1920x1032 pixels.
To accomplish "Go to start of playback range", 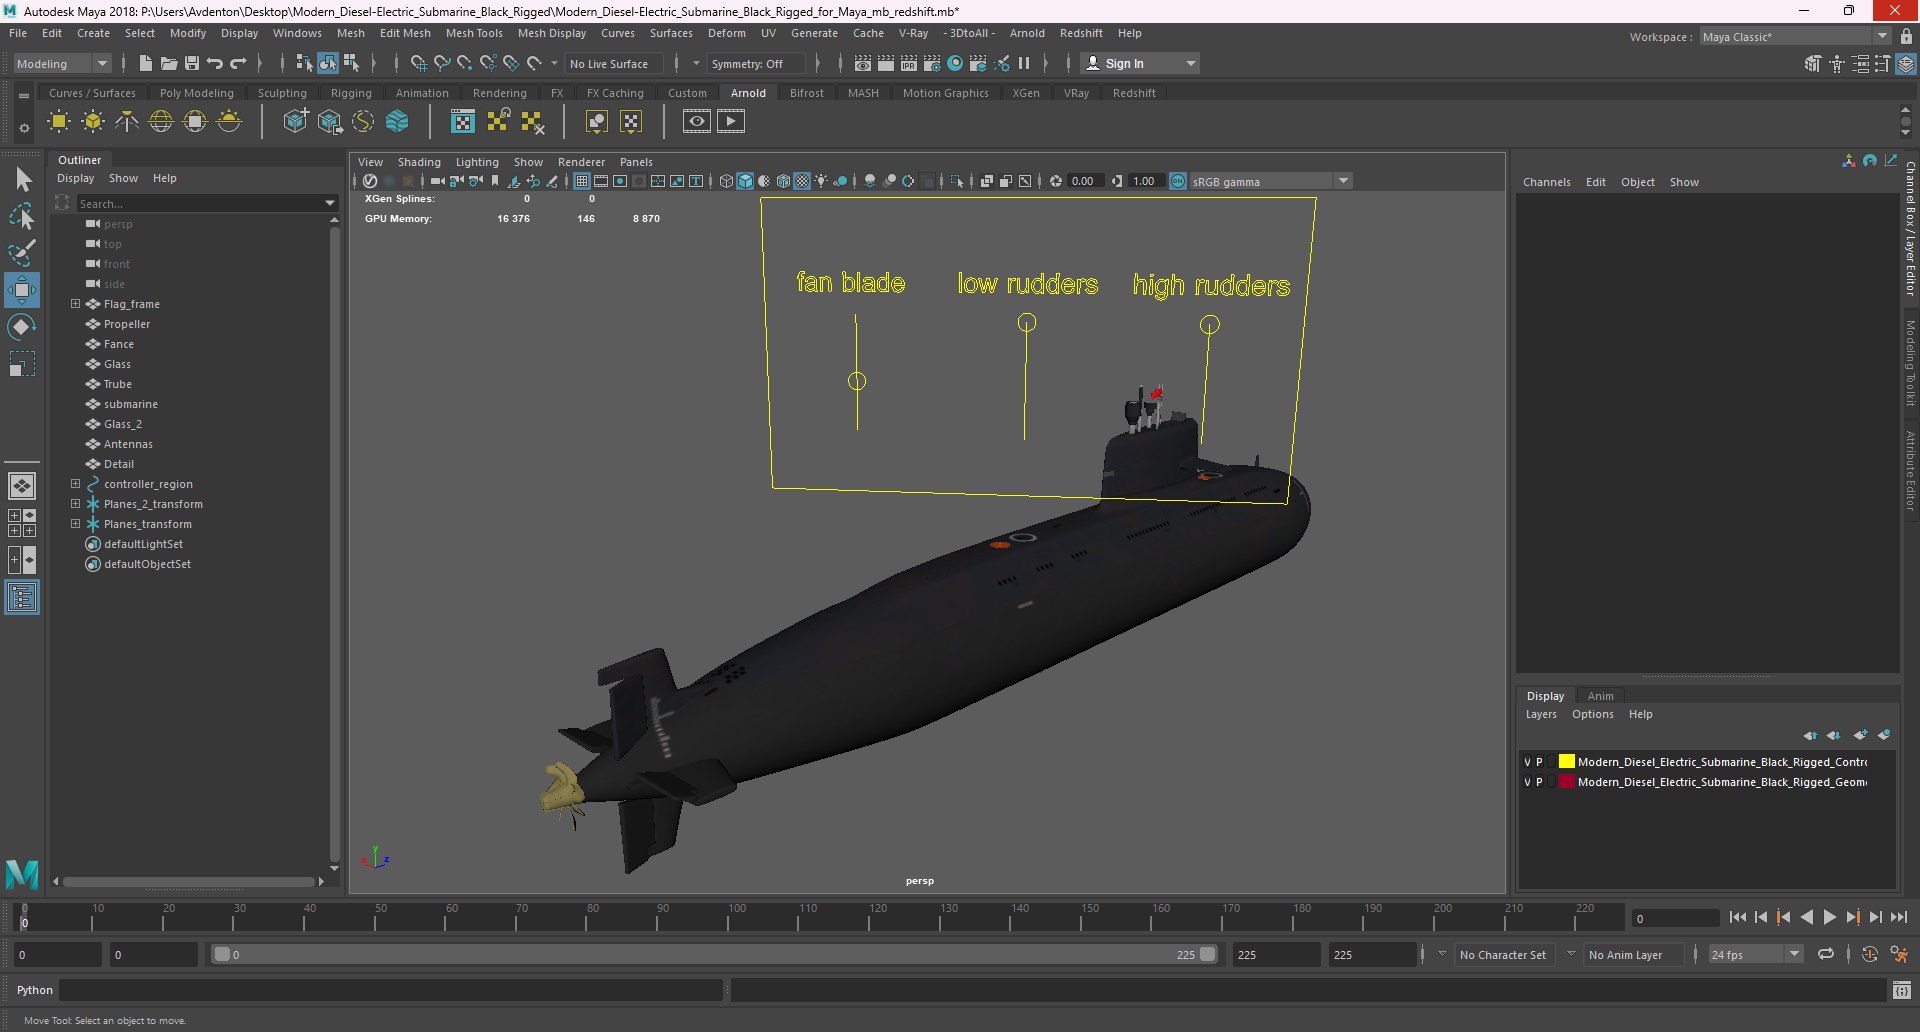I will tap(1738, 917).
